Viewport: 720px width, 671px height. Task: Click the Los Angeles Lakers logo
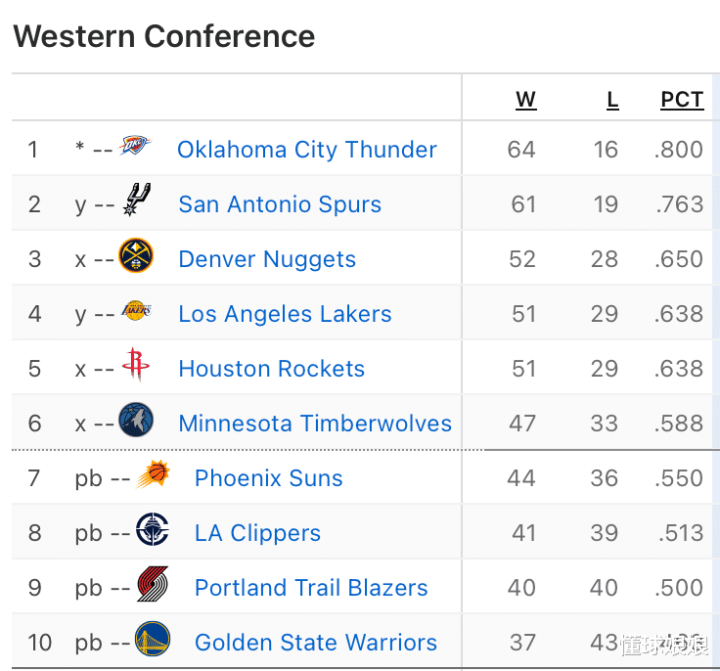click(x=136, y=312)
